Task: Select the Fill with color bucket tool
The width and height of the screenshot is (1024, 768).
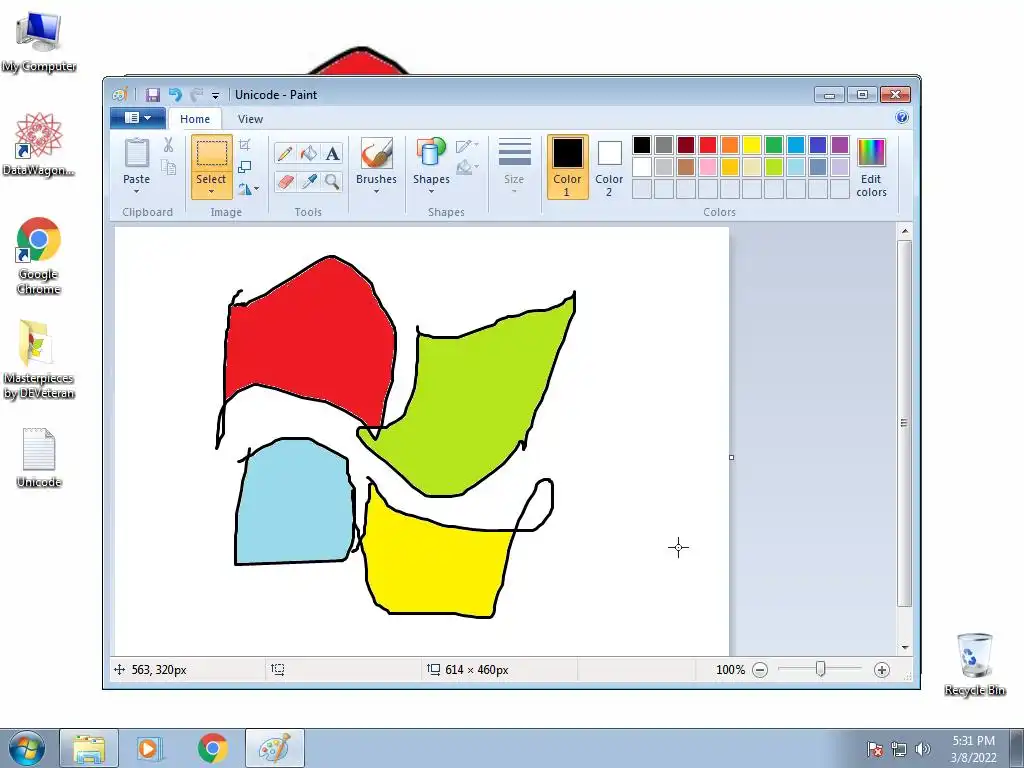Action: point(309,153)
